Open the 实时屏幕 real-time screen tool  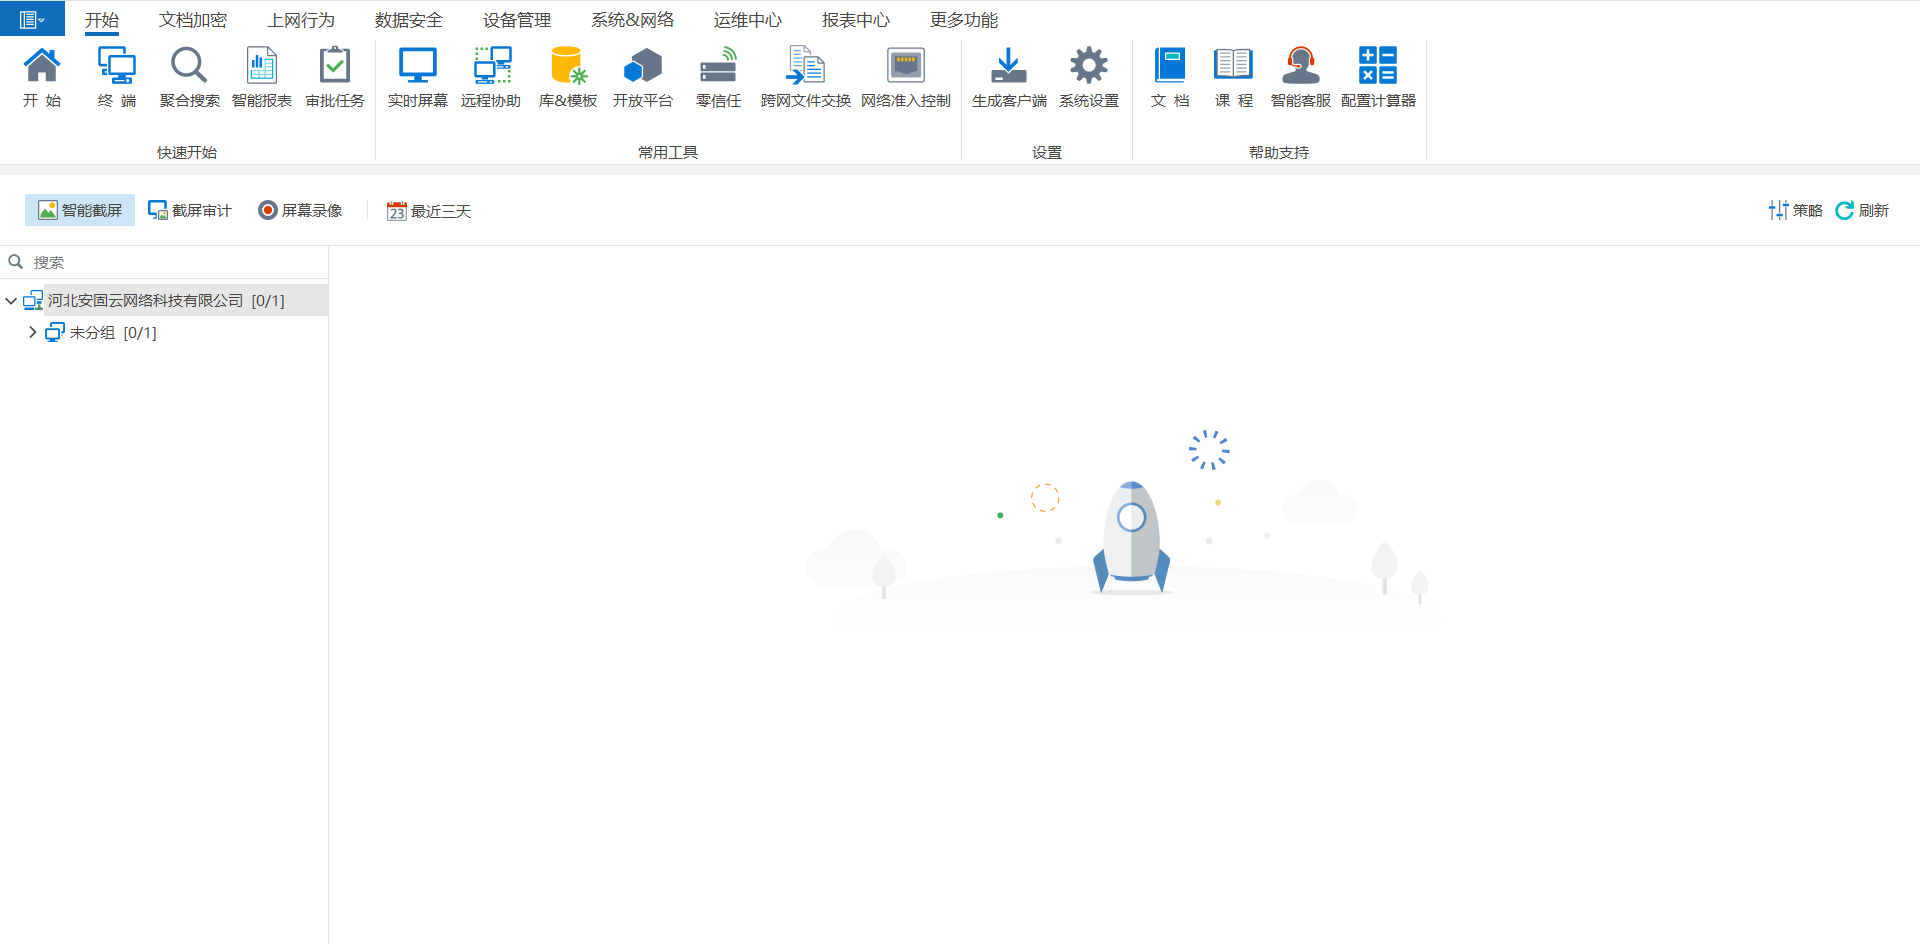417,77
